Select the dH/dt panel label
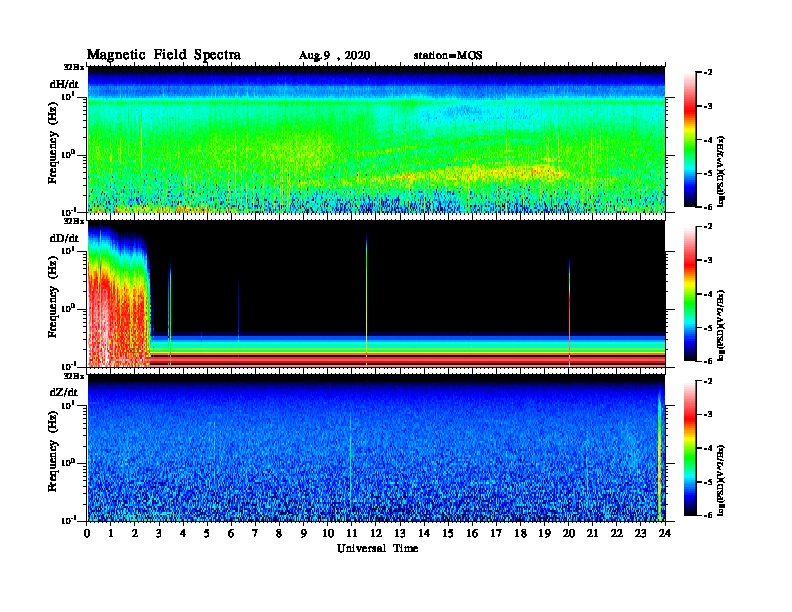 click(64, 84)
